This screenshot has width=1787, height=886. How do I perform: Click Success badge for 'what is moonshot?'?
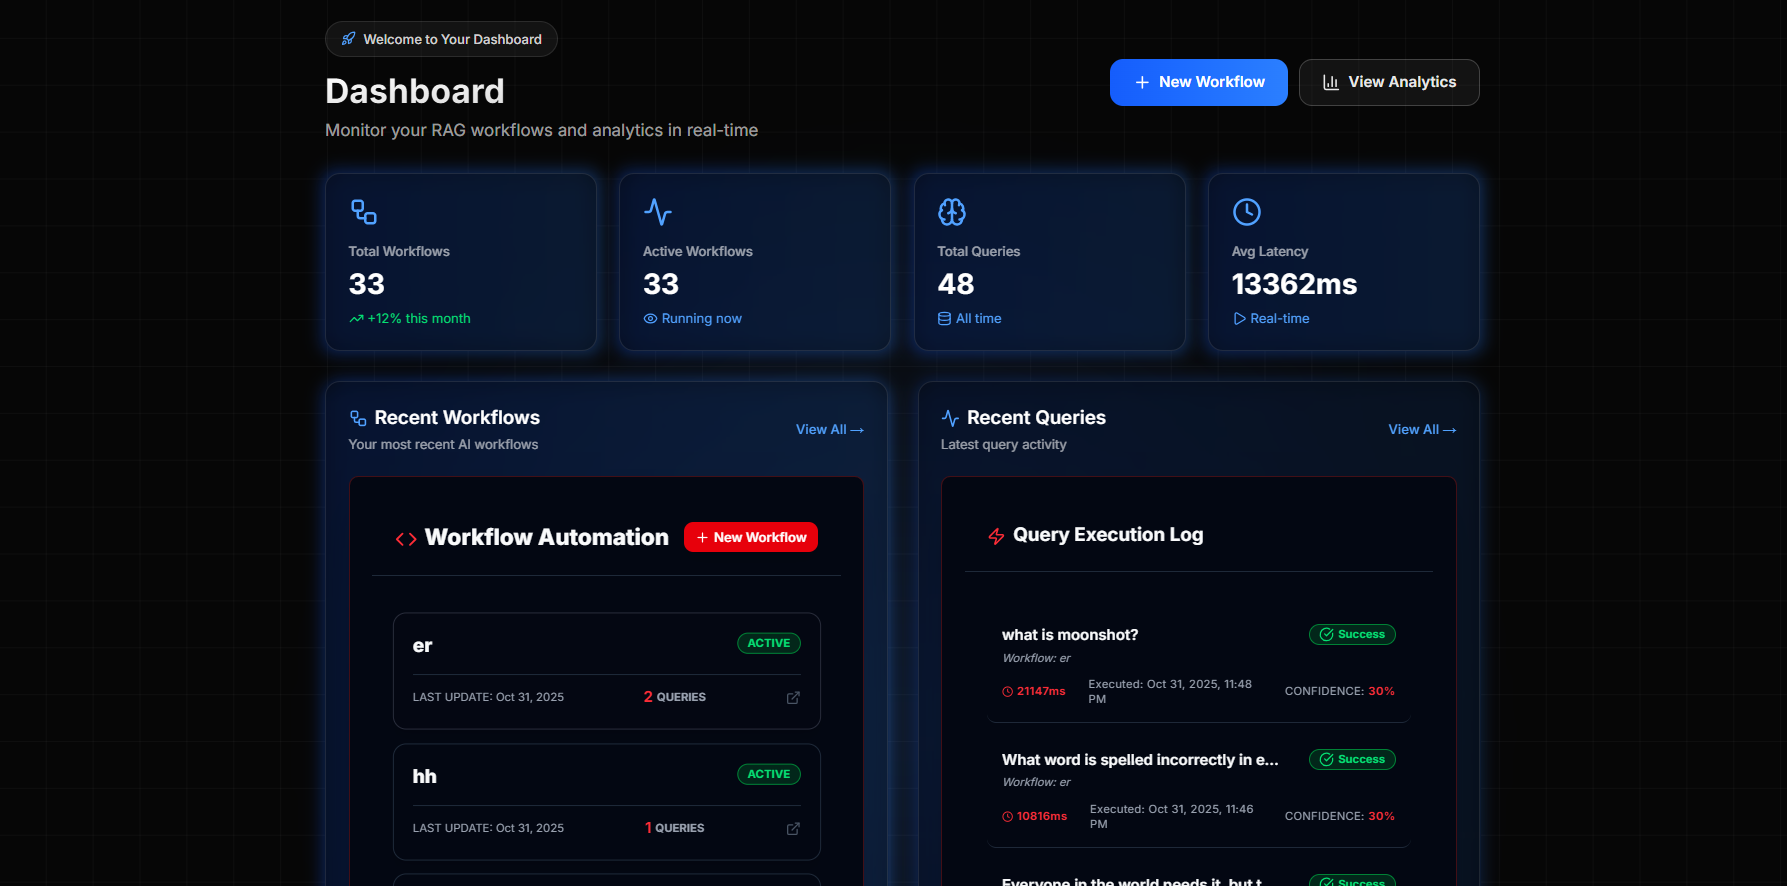pyautogui.click(x=1352, y=634)
